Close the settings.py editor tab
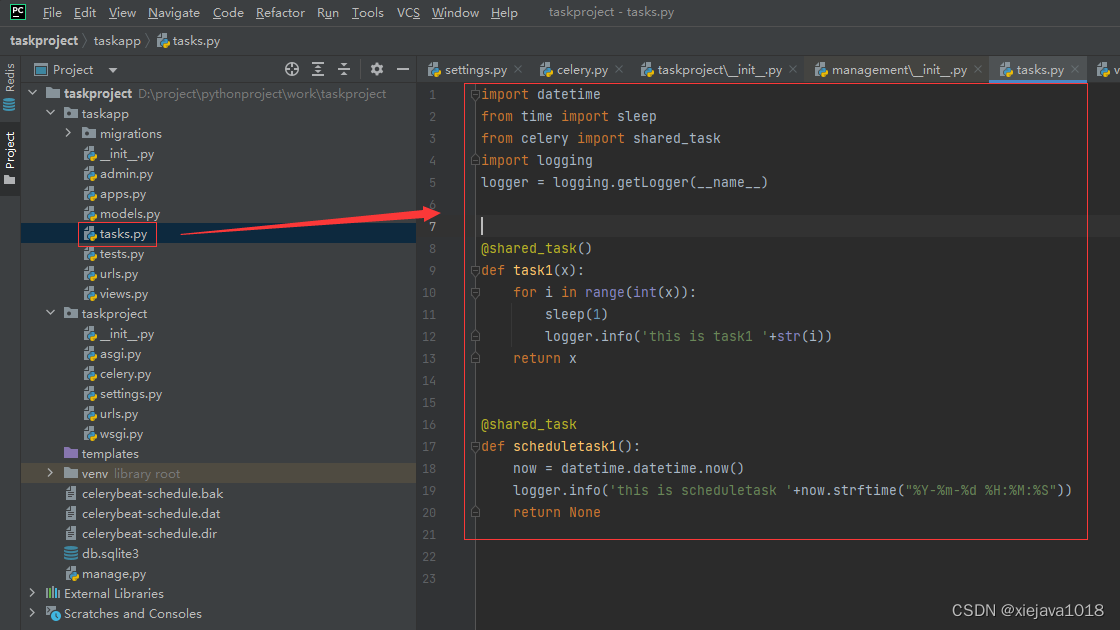 [519, 69]
